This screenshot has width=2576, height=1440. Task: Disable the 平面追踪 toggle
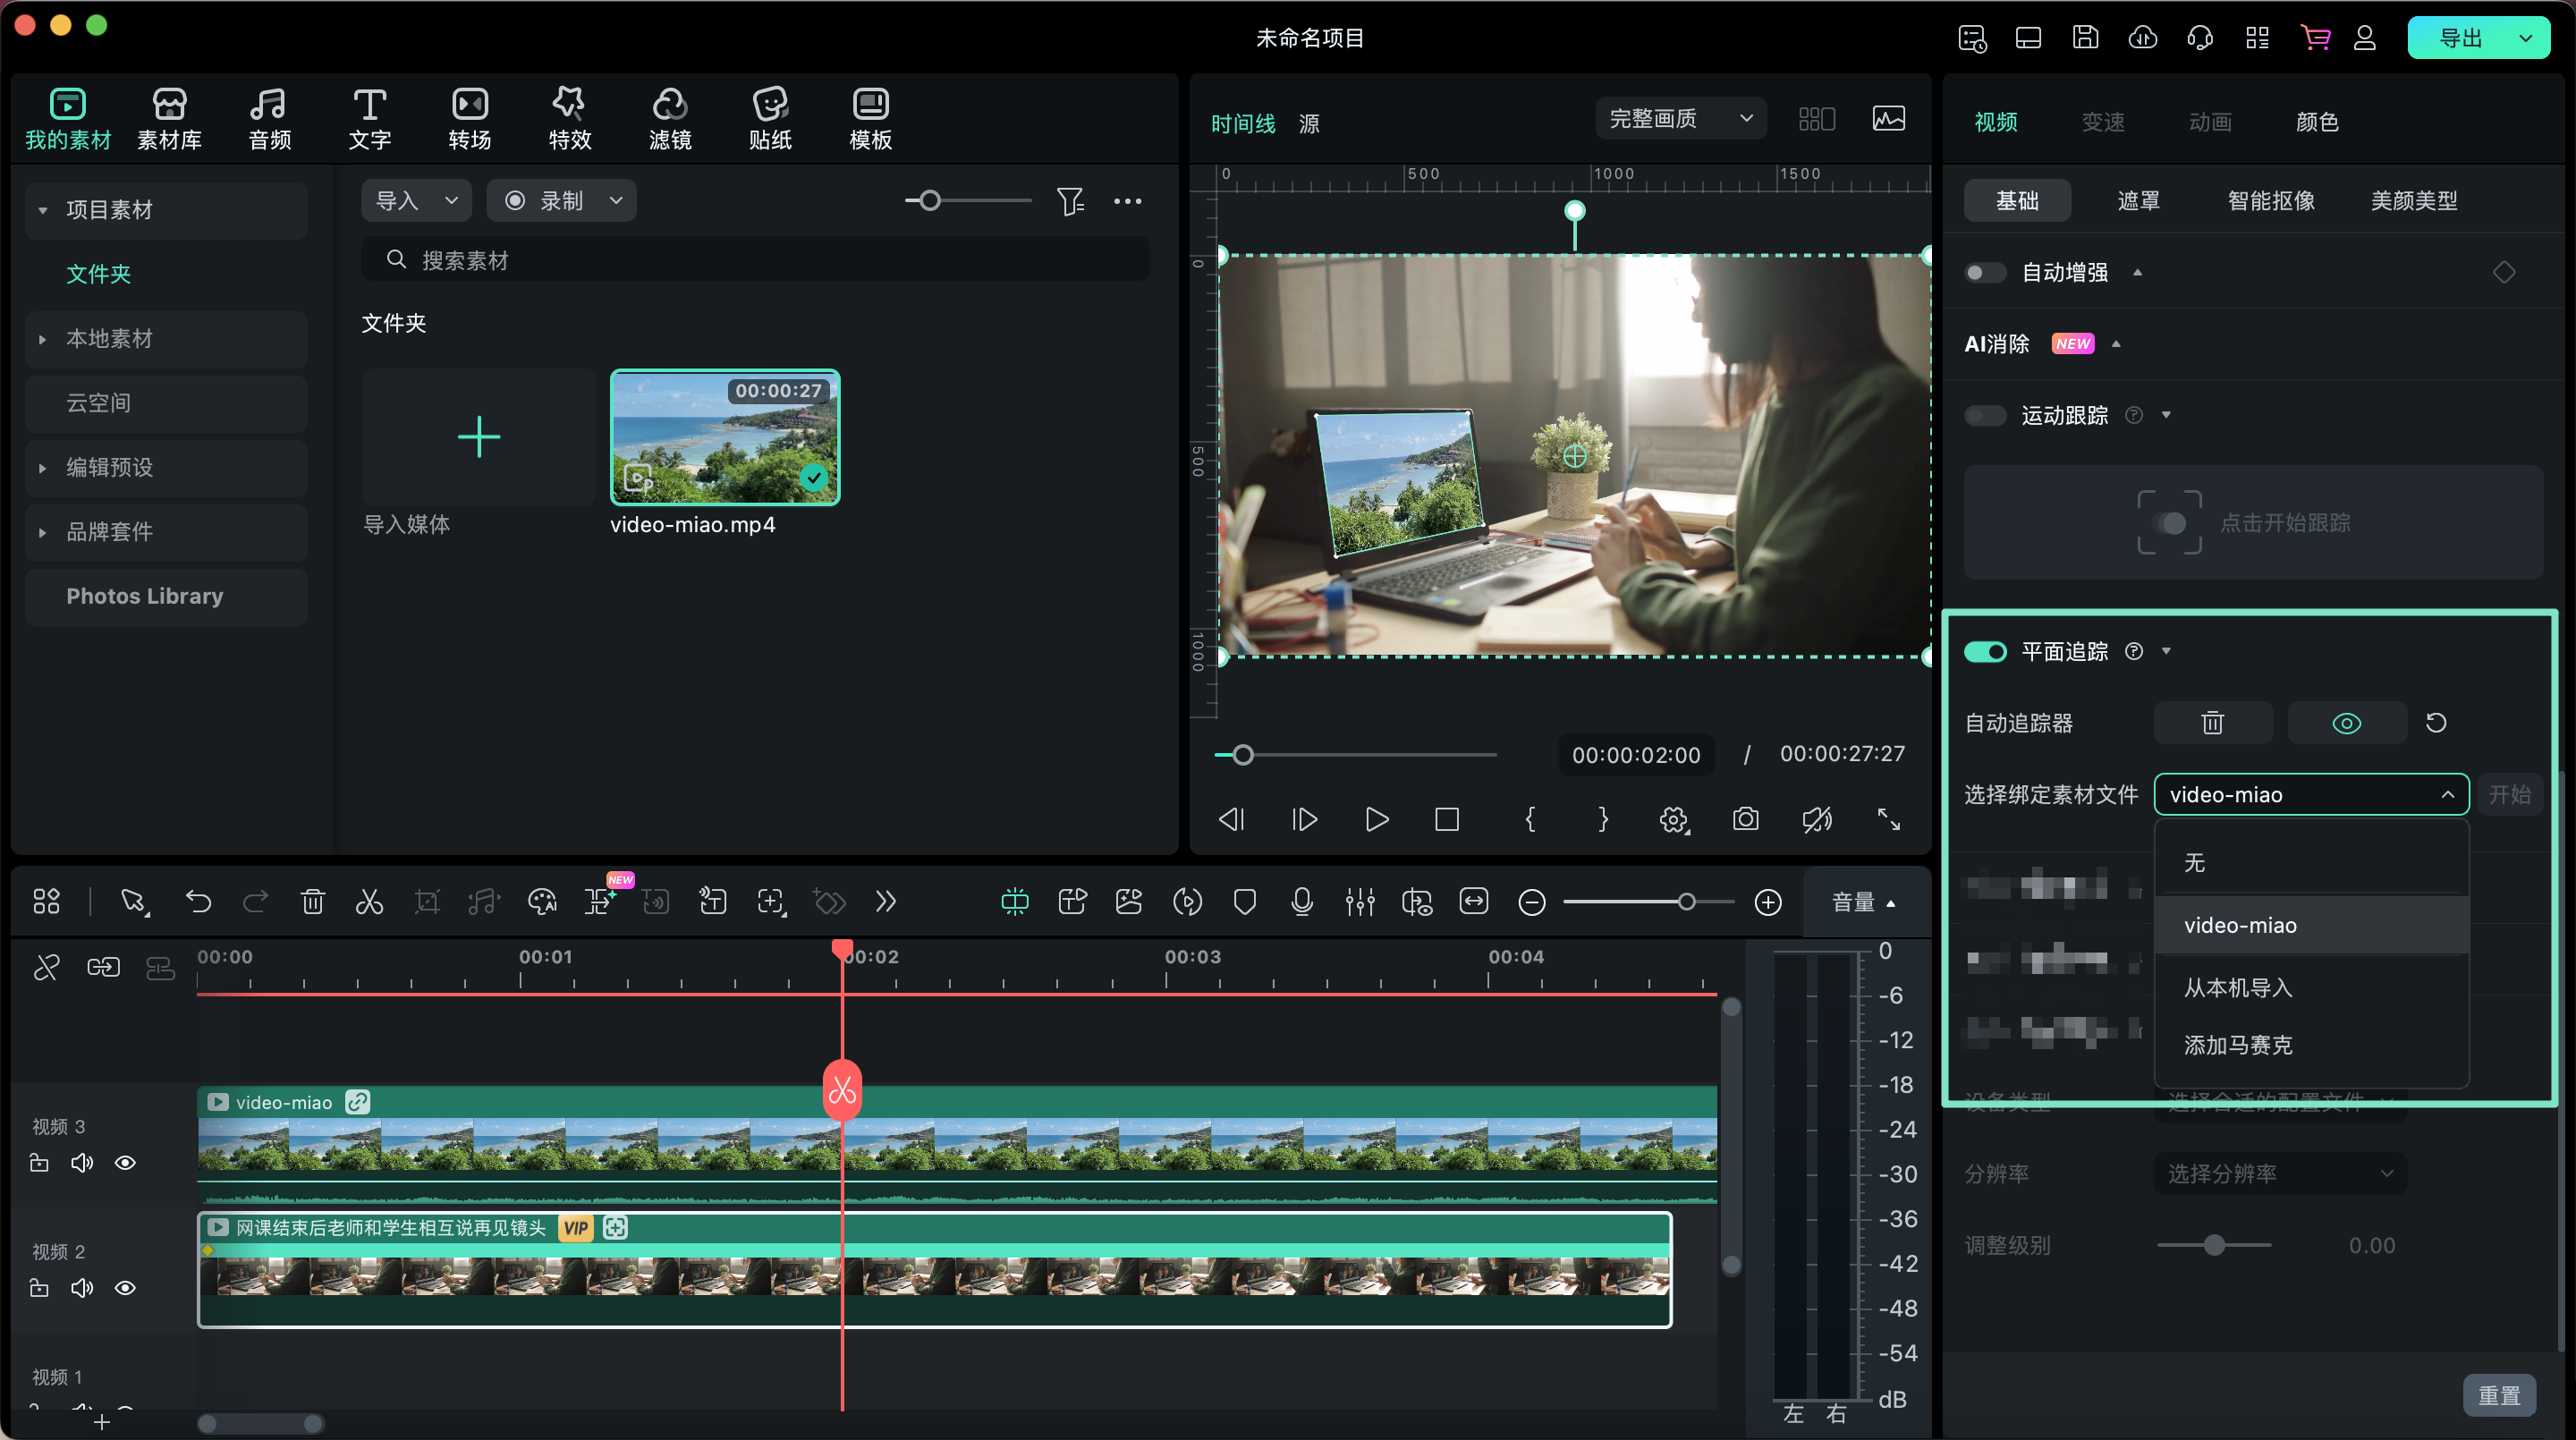(1985, 652)
